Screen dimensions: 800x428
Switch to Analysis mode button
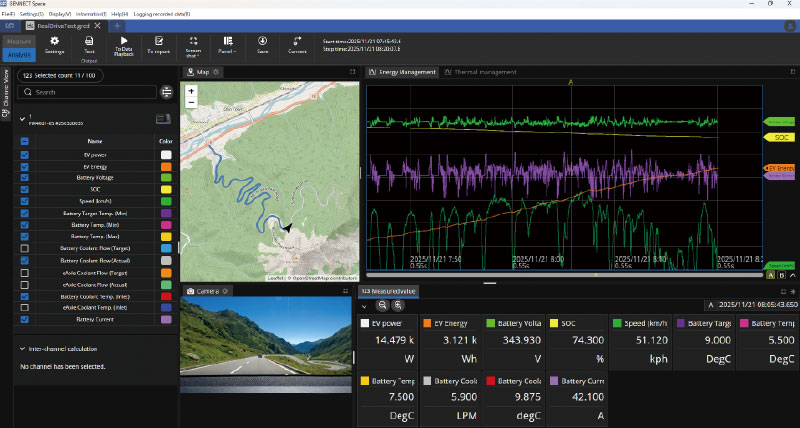click(x=17, y=54)
